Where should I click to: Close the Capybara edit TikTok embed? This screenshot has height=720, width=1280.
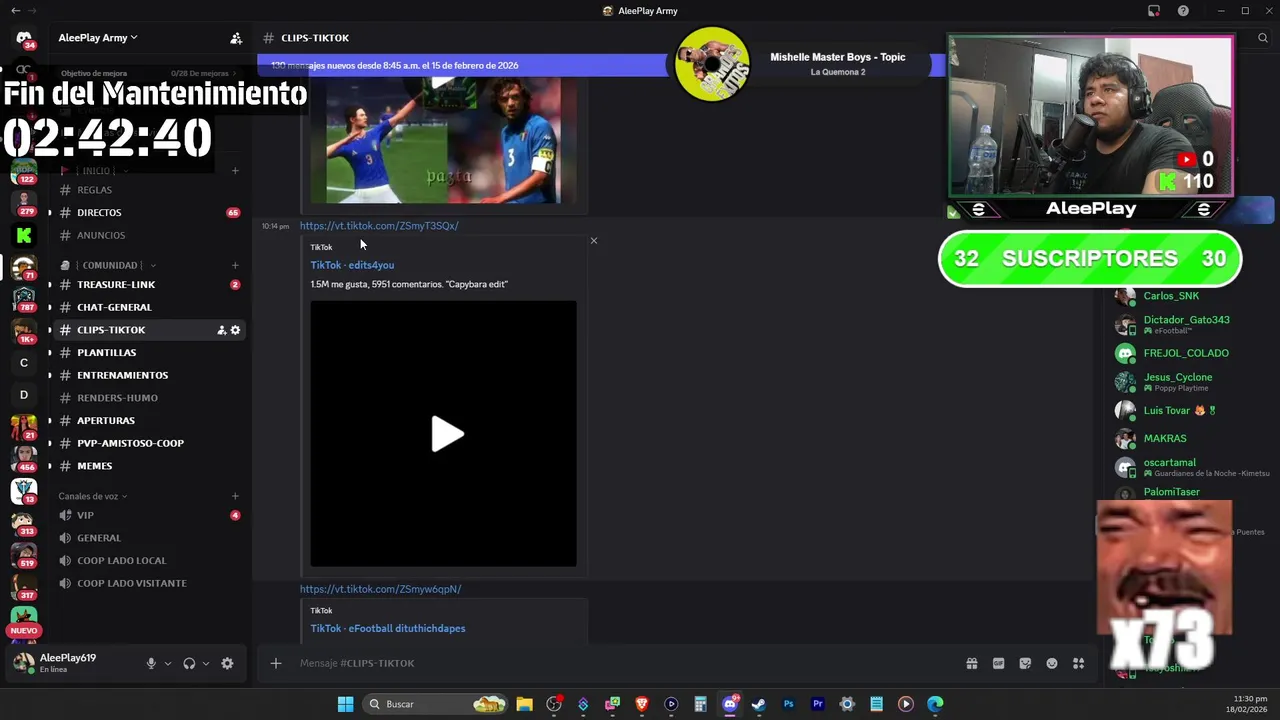pos(593,241)
